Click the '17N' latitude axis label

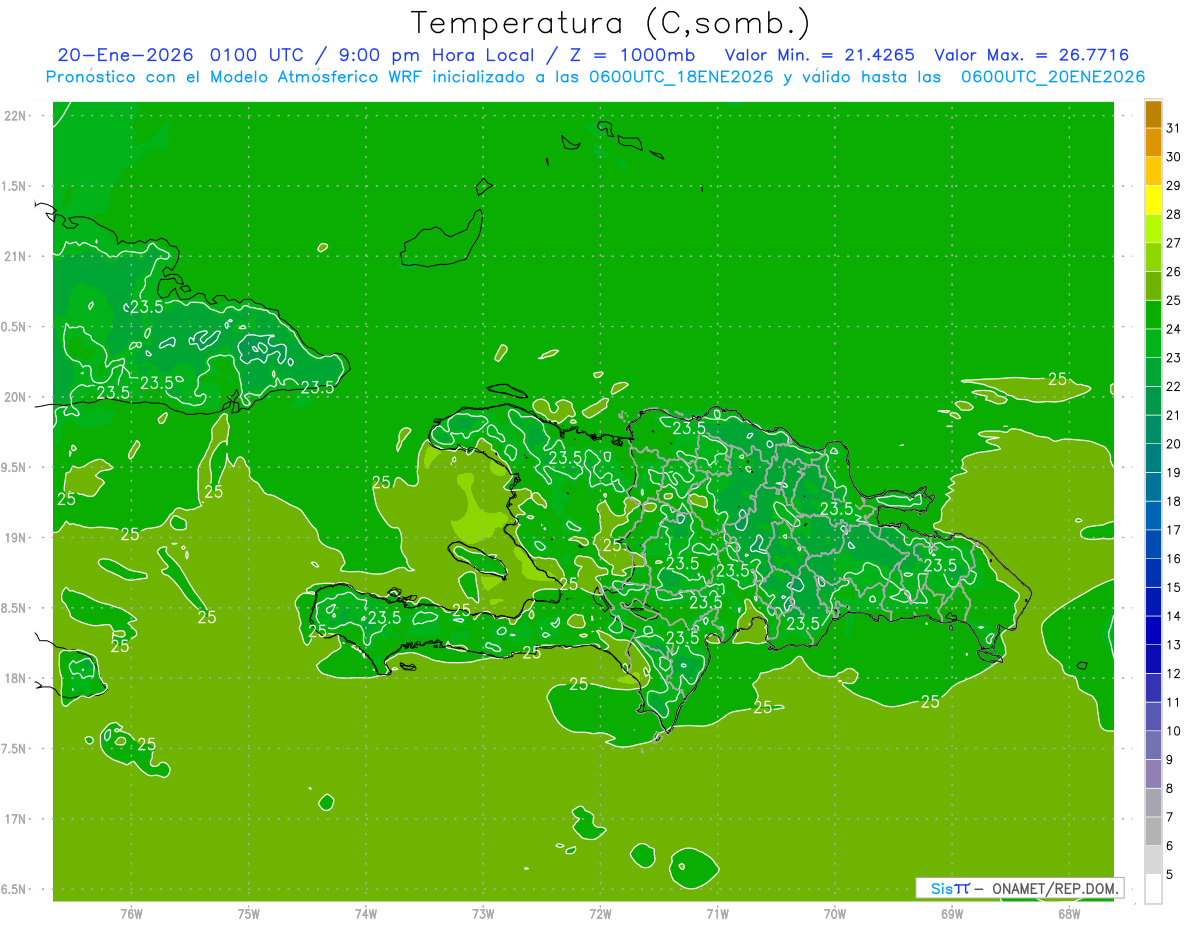15,819
